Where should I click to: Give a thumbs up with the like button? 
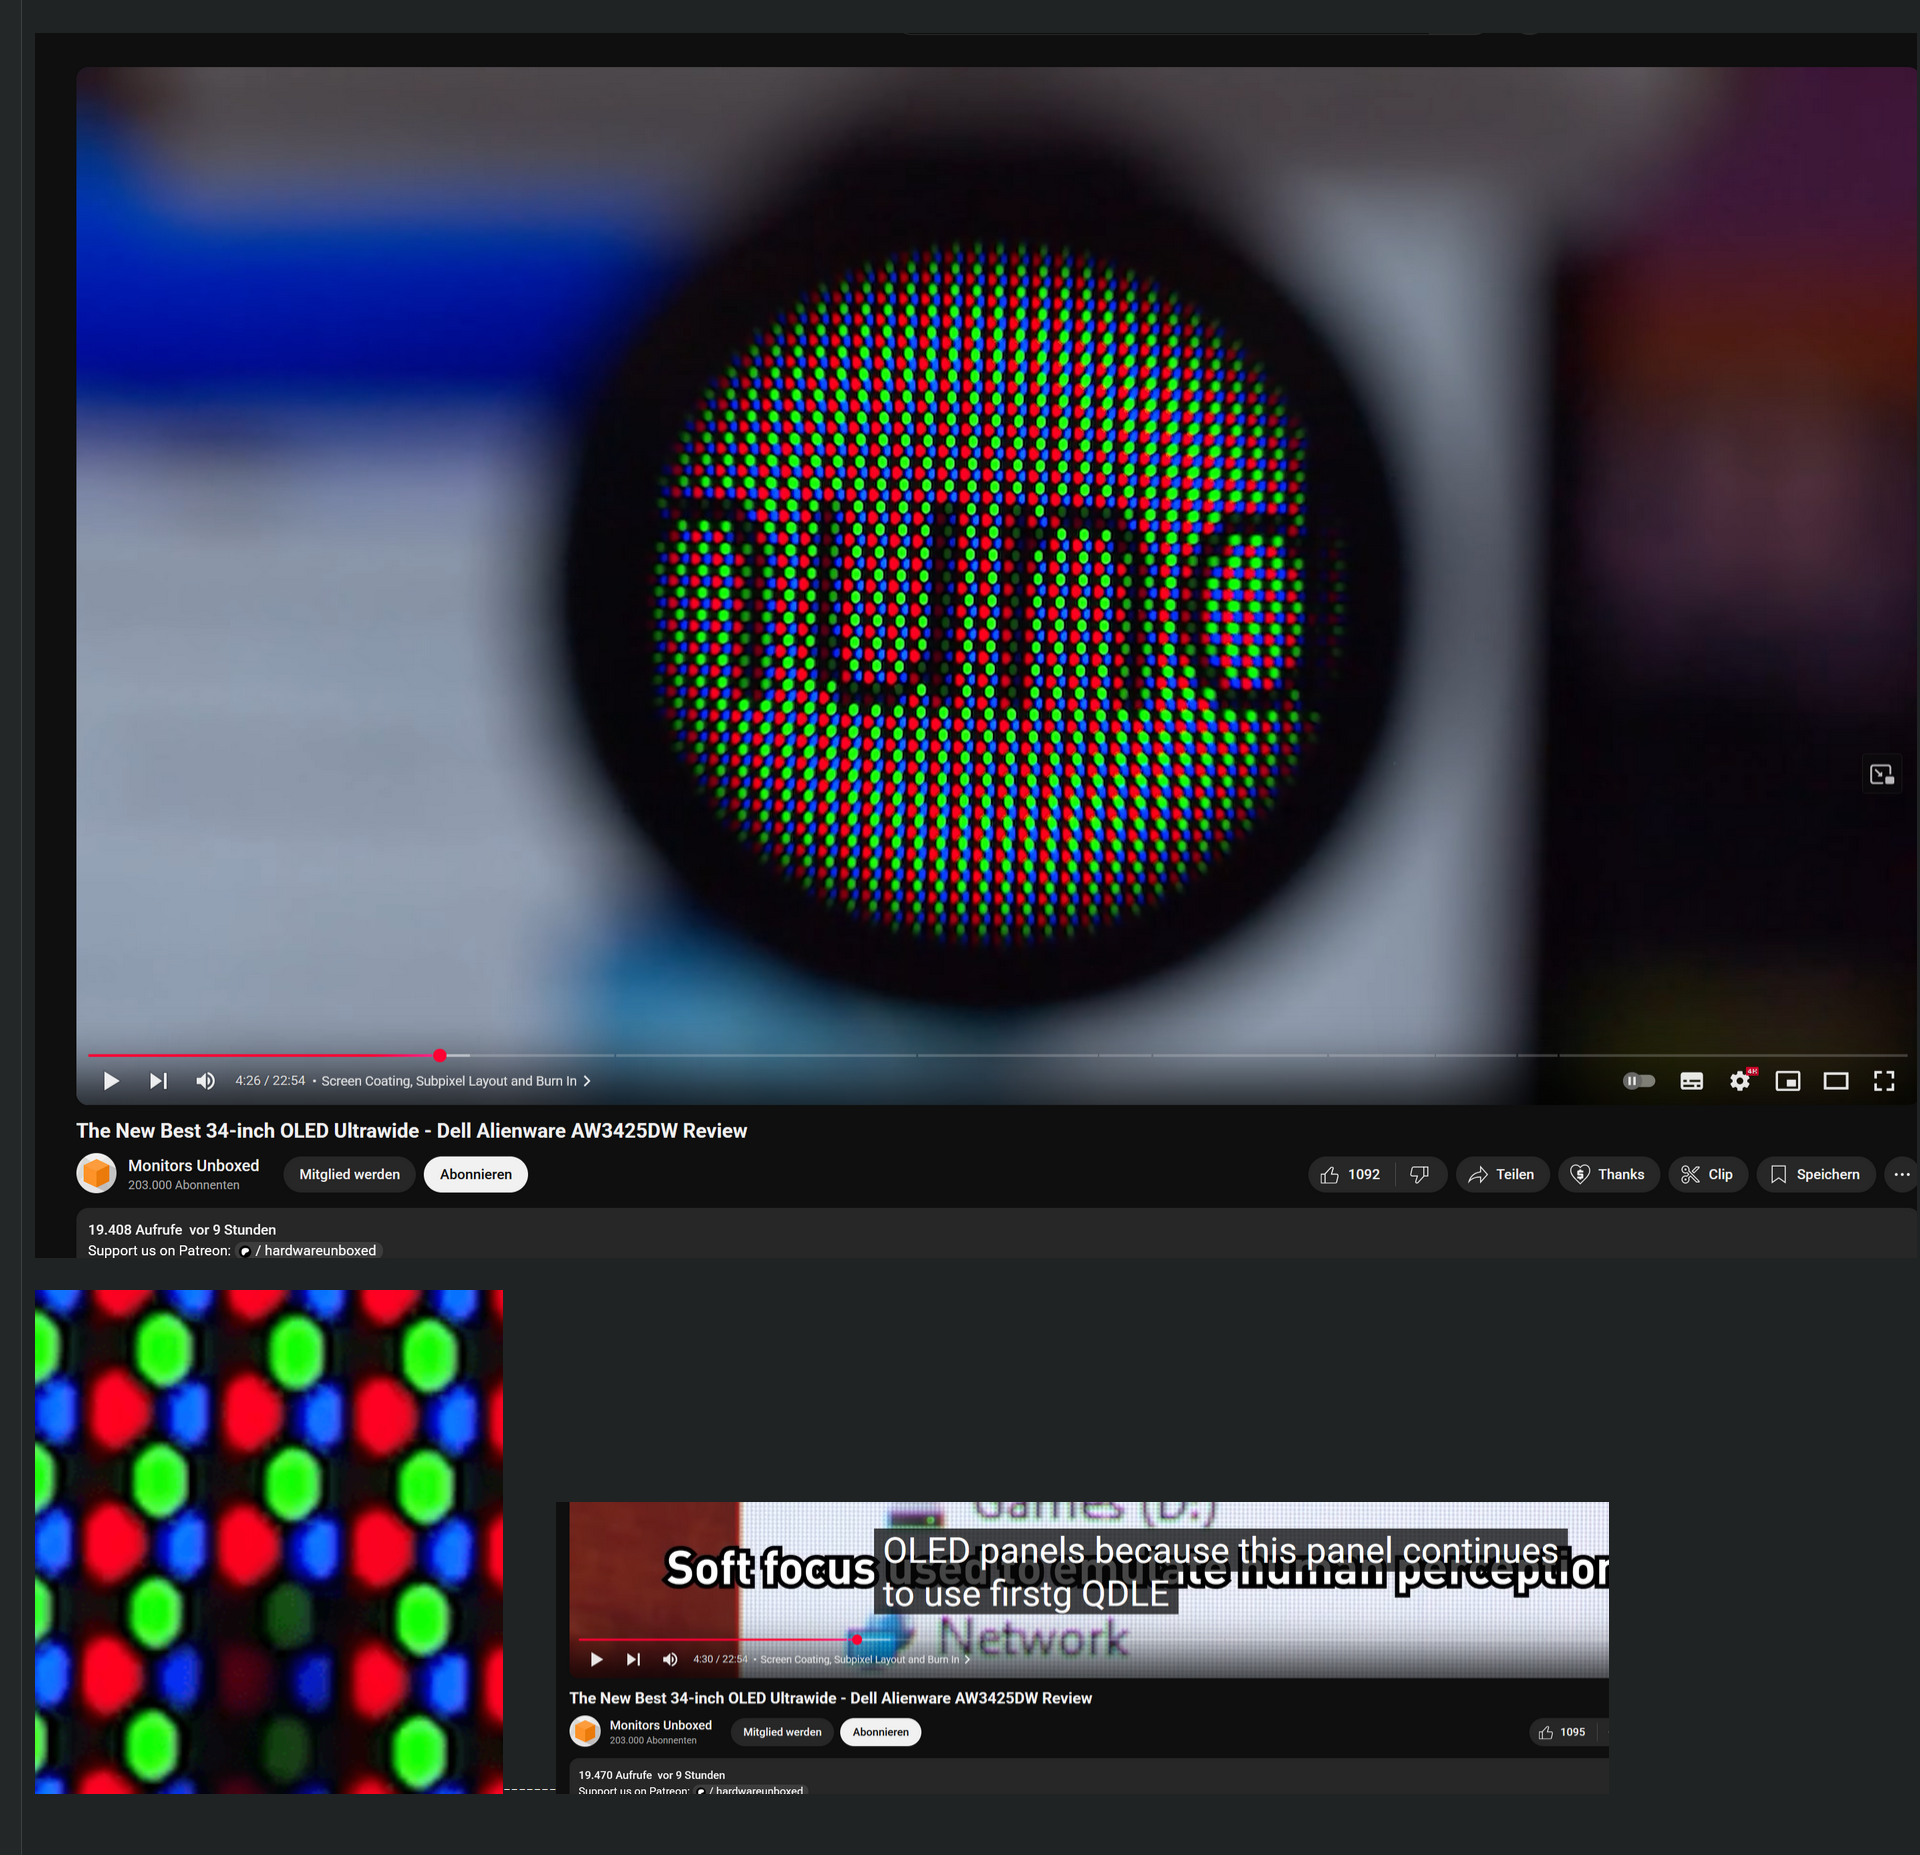pyautogui.click(x=1338, y=1174)
